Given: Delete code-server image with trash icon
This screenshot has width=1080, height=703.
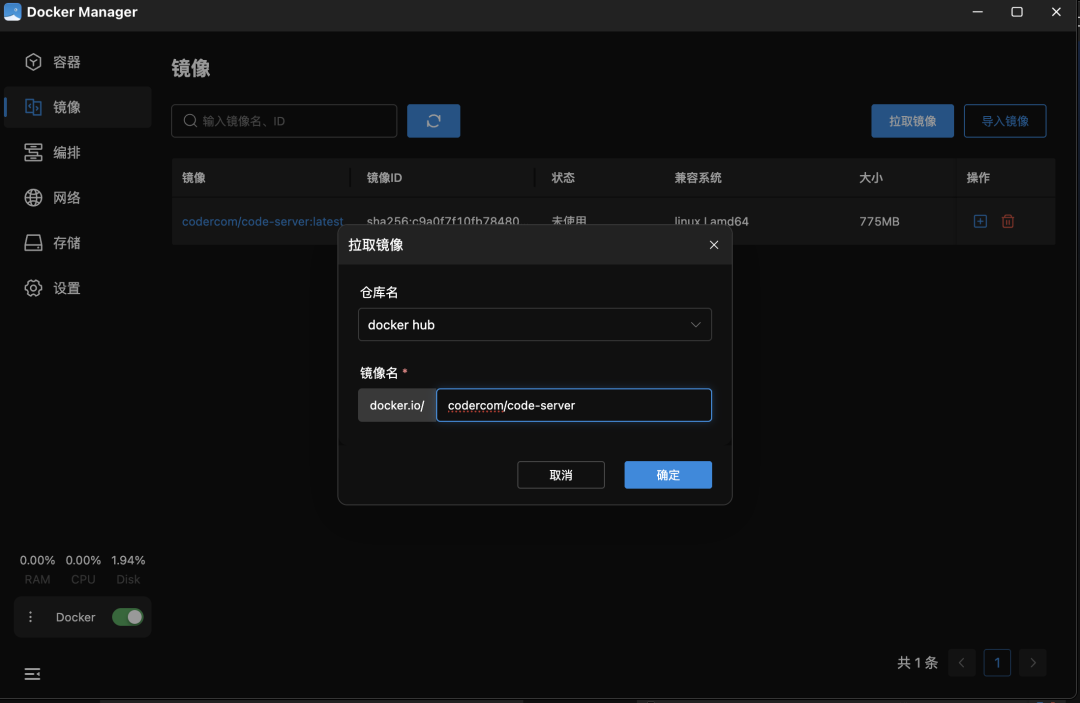Looking at the screenshot, I should [x=1008, y=221].
